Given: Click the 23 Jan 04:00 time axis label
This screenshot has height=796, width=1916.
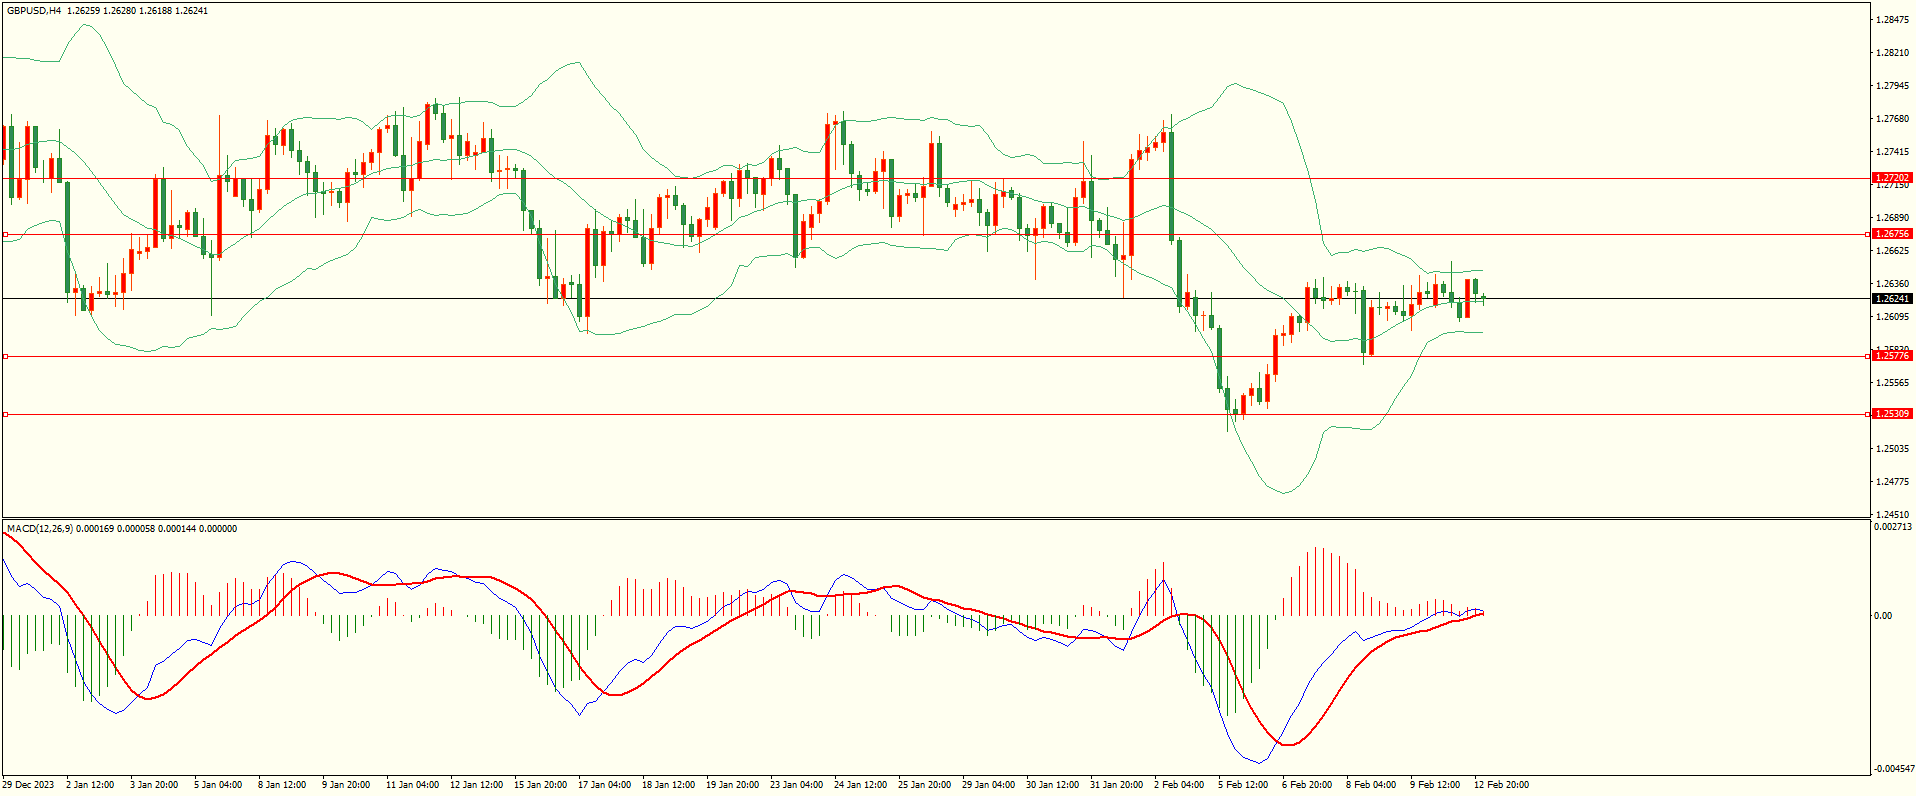Looking at the screenshot, I should pos(796,785).
